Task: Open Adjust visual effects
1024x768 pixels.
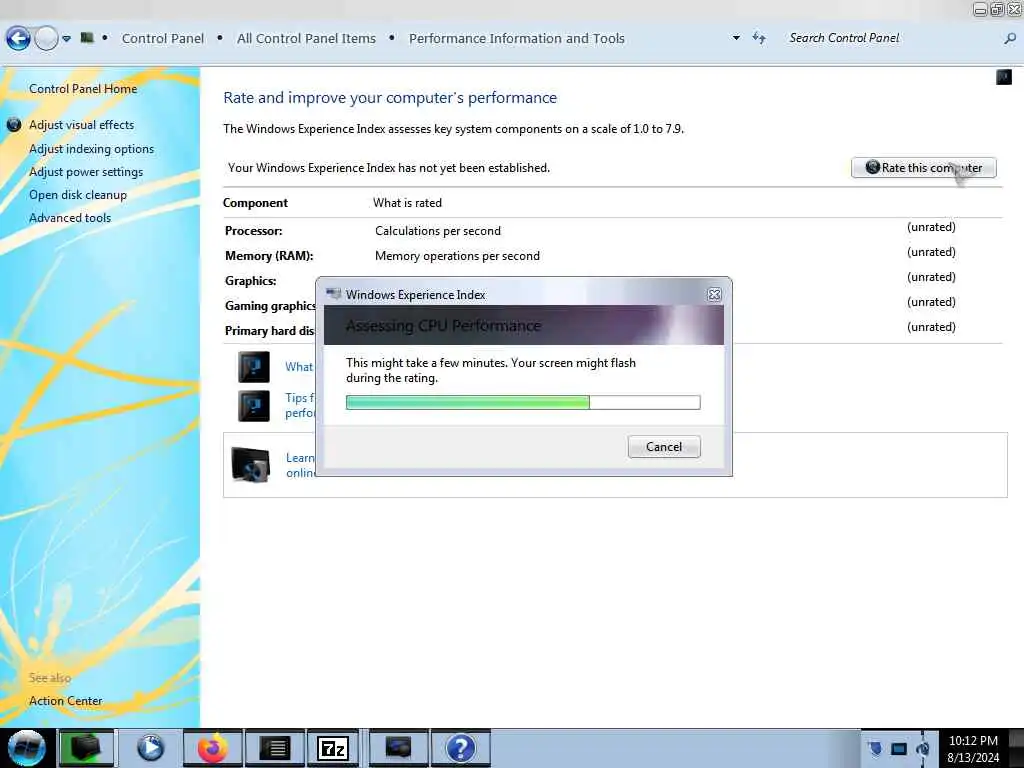Action: point(81,125)
